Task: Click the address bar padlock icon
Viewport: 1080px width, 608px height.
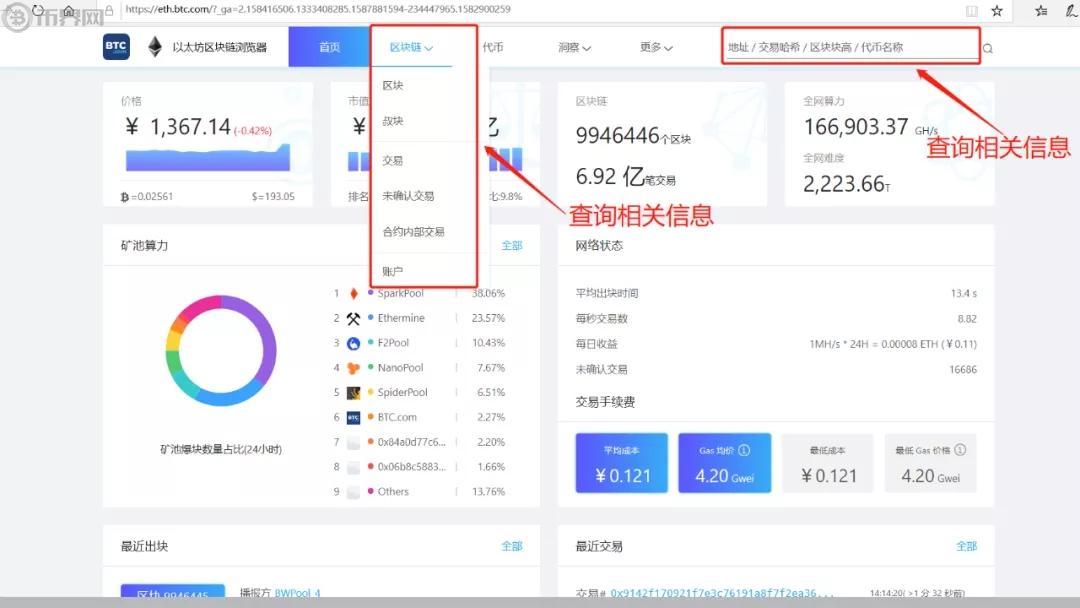Action: pos(109,10)
